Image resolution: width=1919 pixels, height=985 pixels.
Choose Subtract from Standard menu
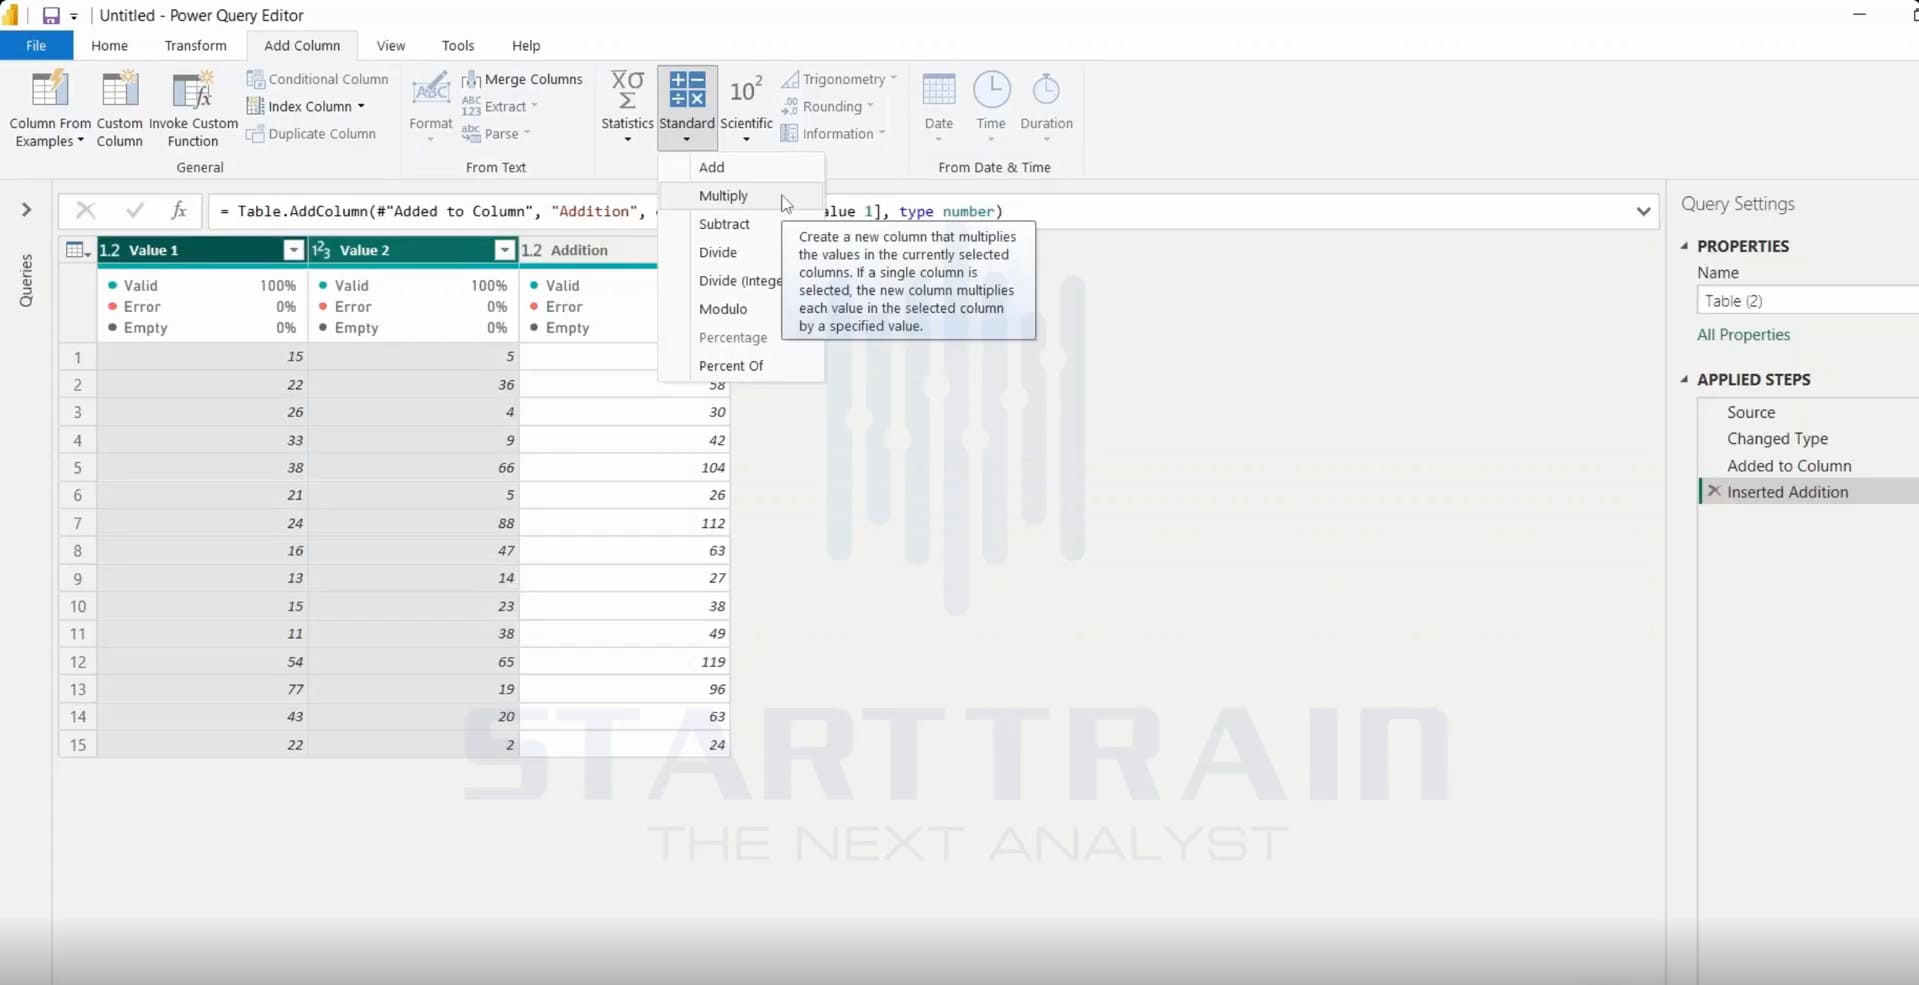pyautogui.click(x=741, y=224)
